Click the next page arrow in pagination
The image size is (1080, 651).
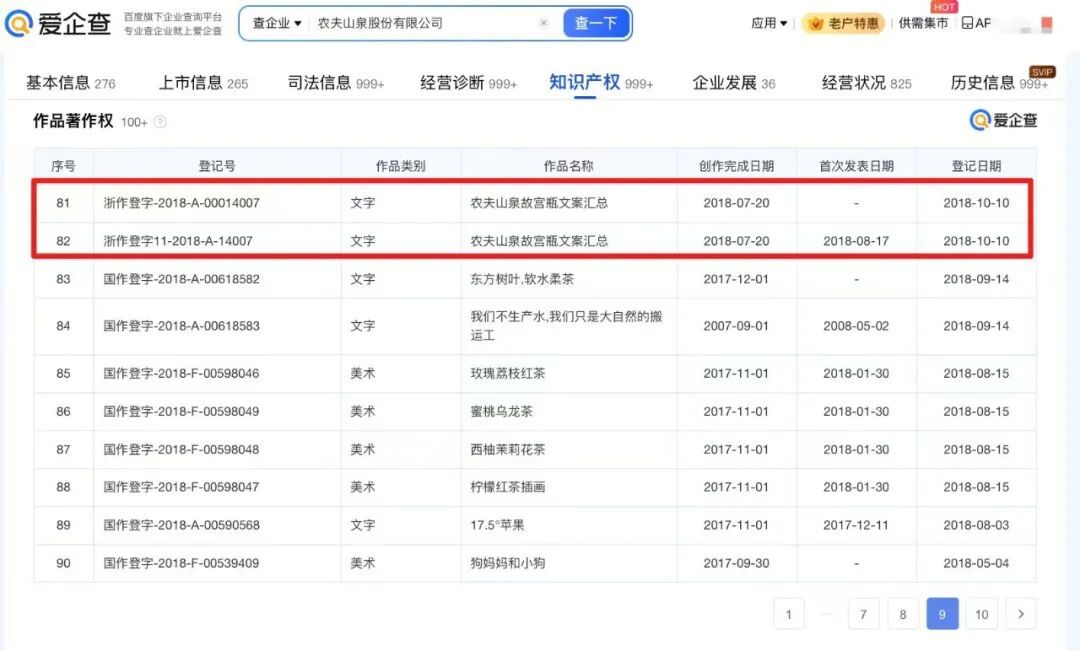coord(1021,613)
